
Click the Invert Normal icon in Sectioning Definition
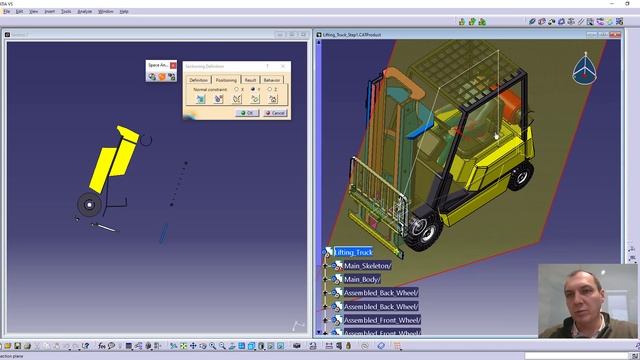coord(255,99)
